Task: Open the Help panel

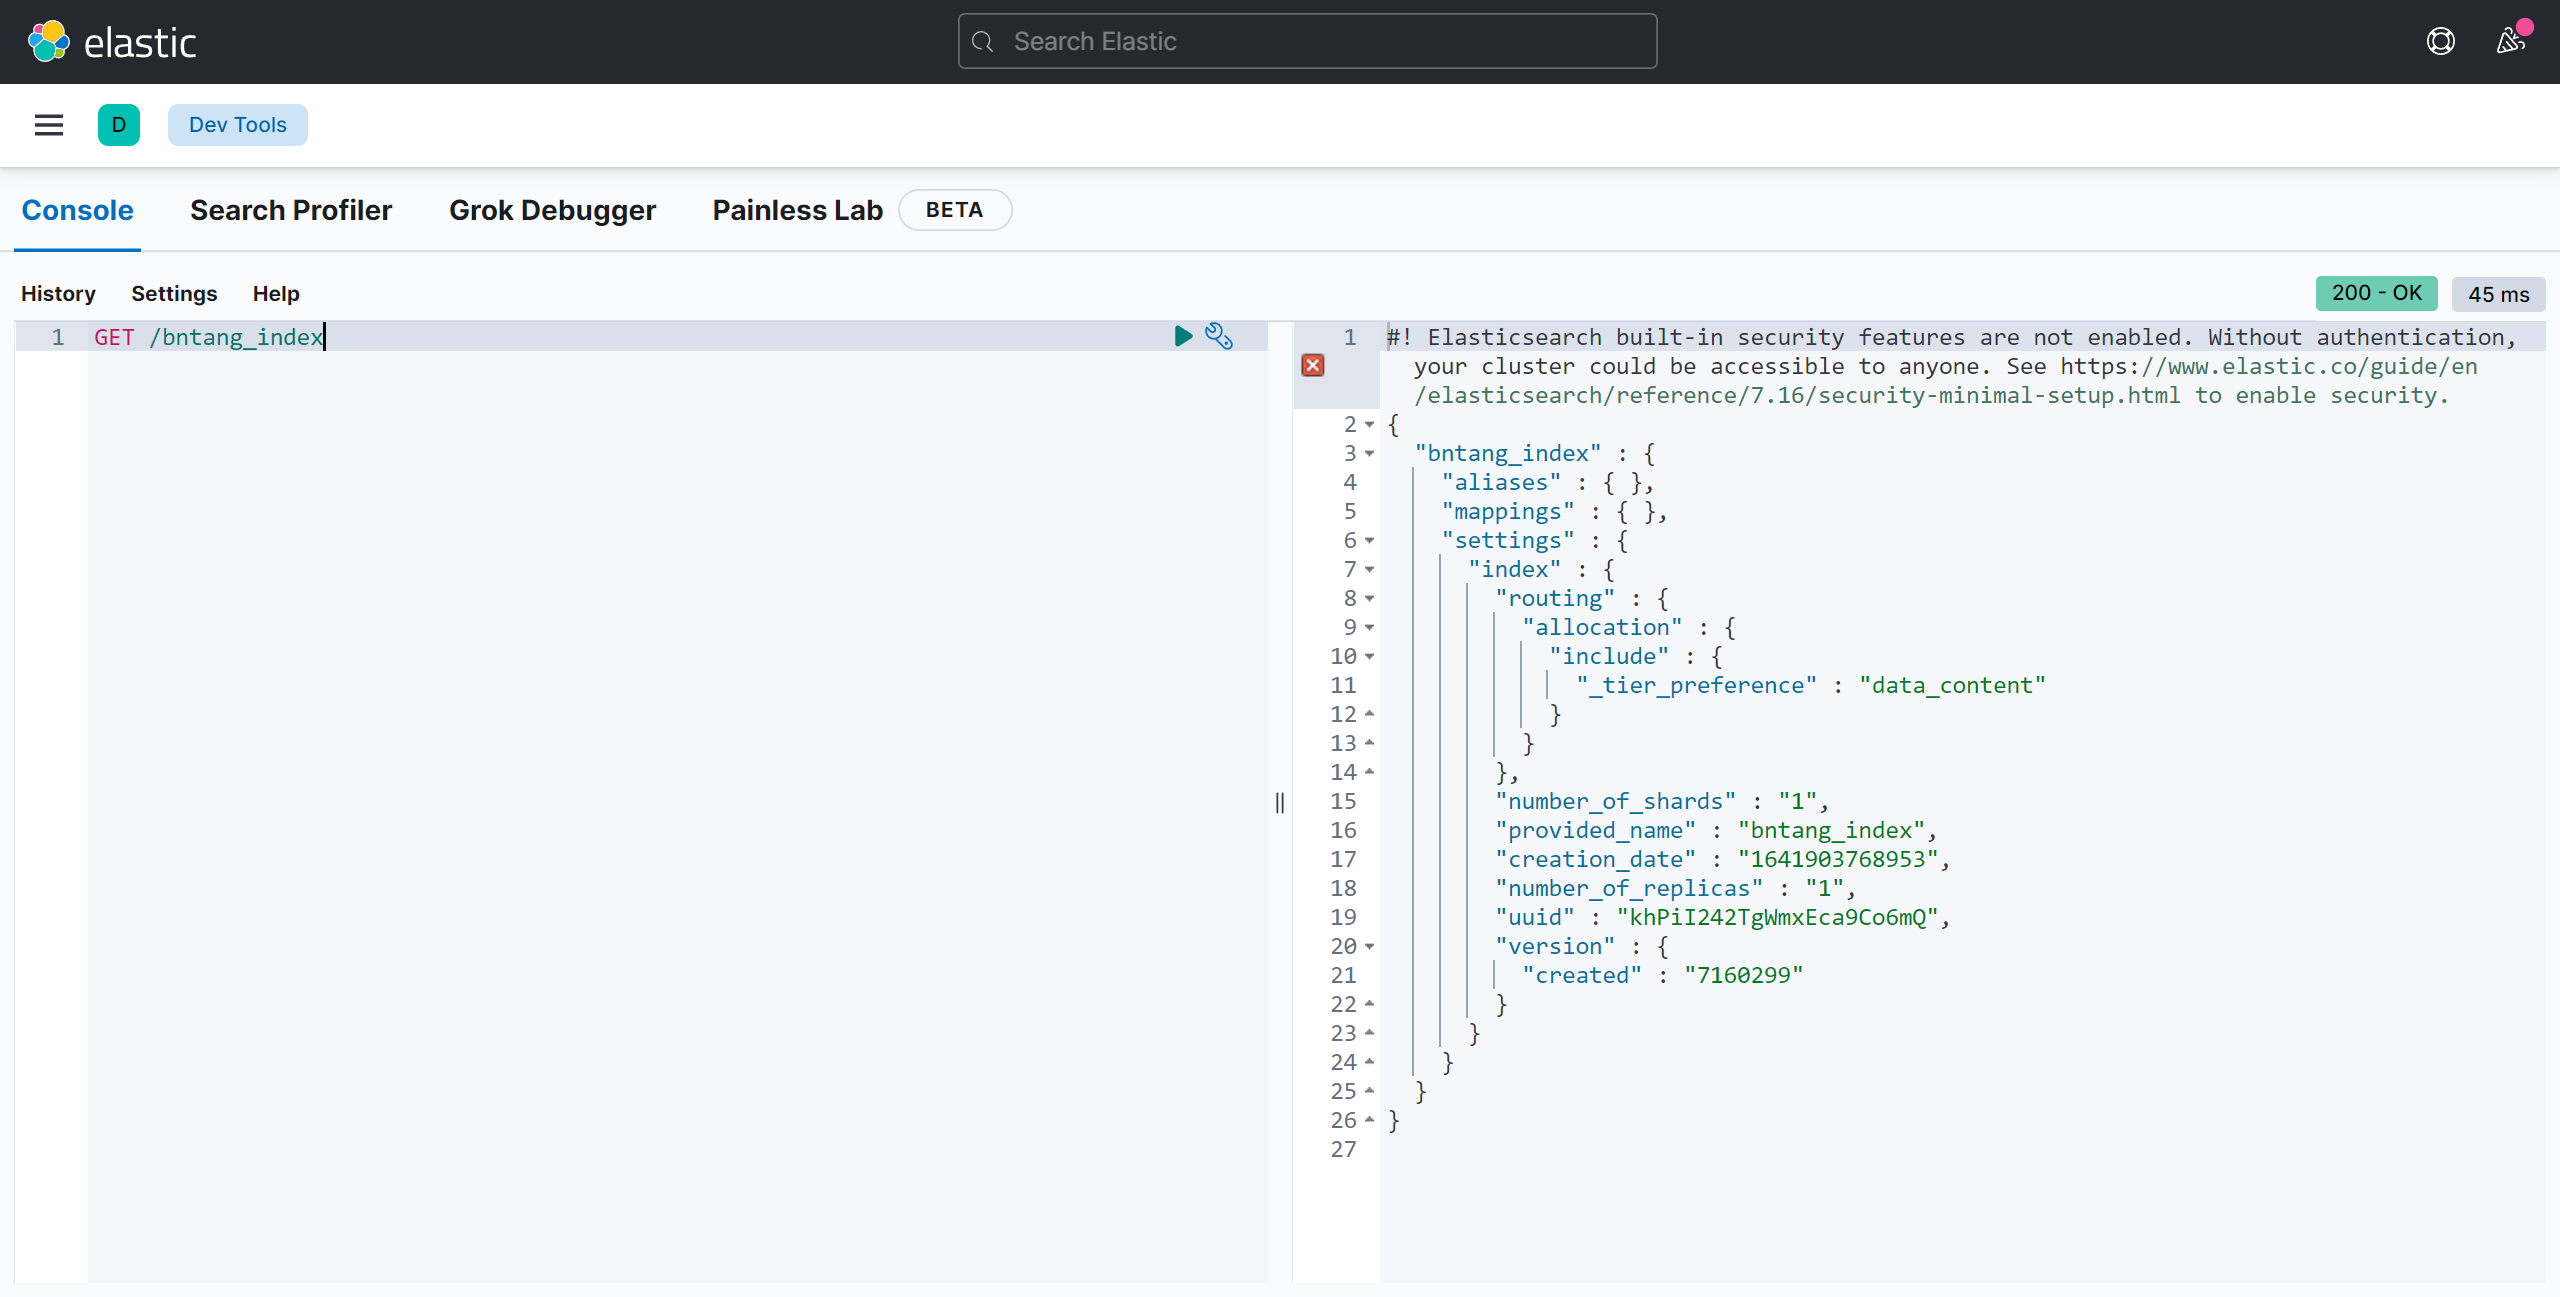Action: 276,294
